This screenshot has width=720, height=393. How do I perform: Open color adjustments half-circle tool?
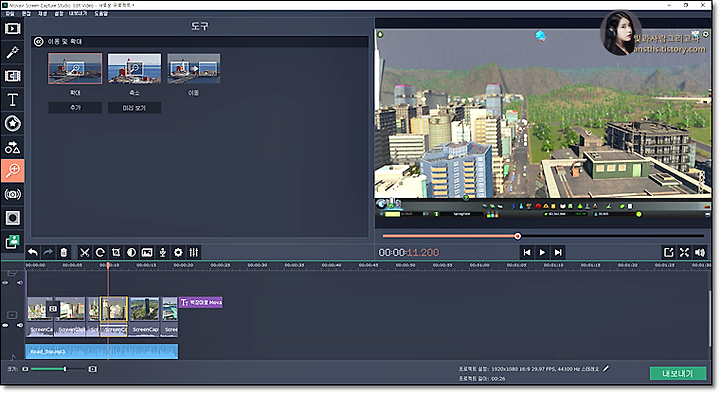pyautogui.click(x=131, y=252)
